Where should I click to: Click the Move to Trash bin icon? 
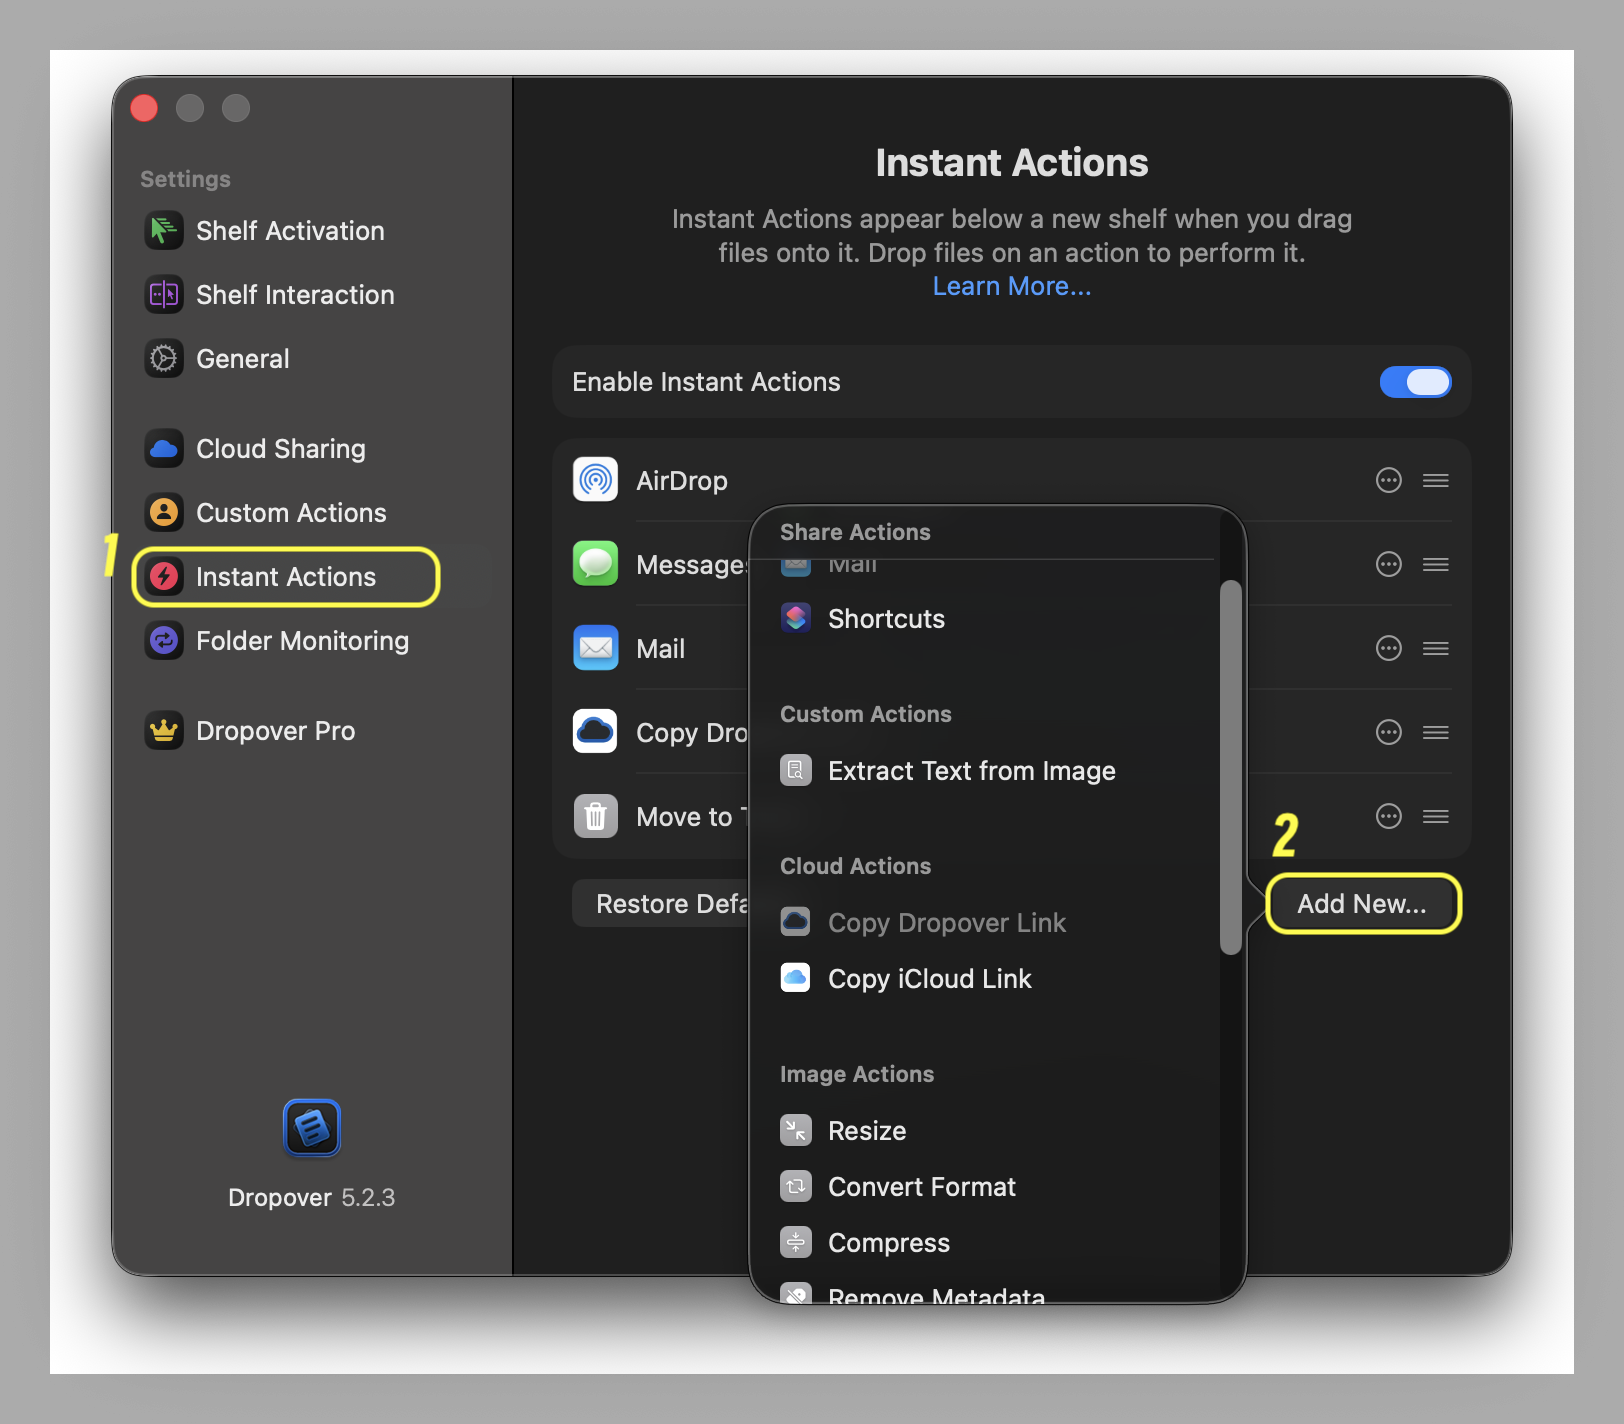point(595,816)
